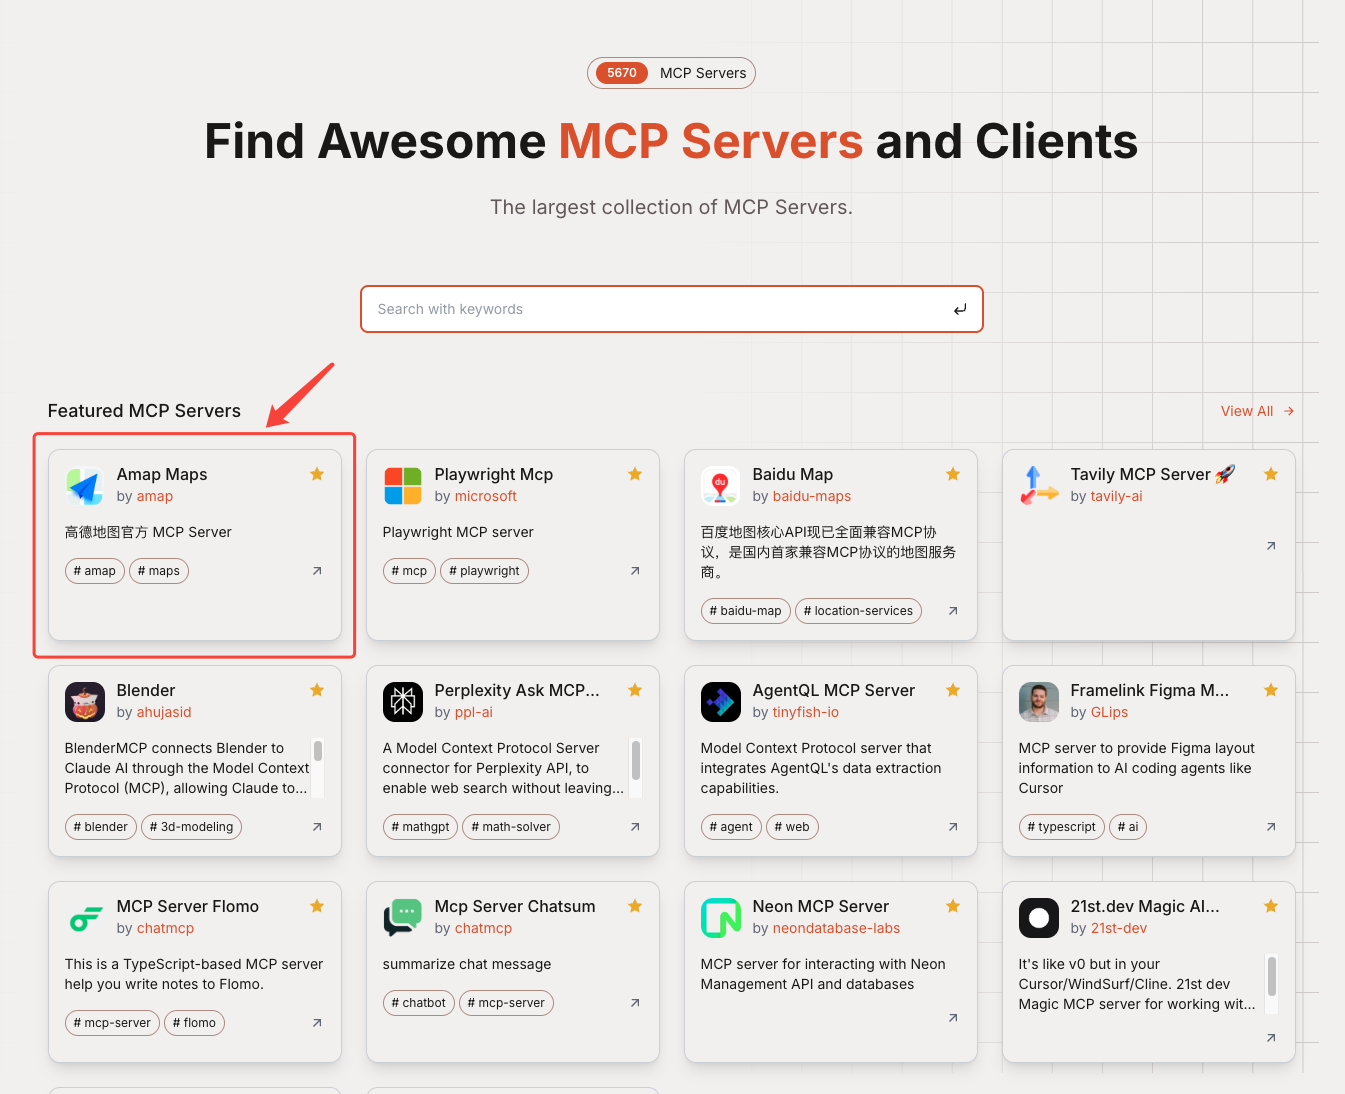Open the amap author link
The height and width of the screenshot is (1094, 1345).
(155, 496)
